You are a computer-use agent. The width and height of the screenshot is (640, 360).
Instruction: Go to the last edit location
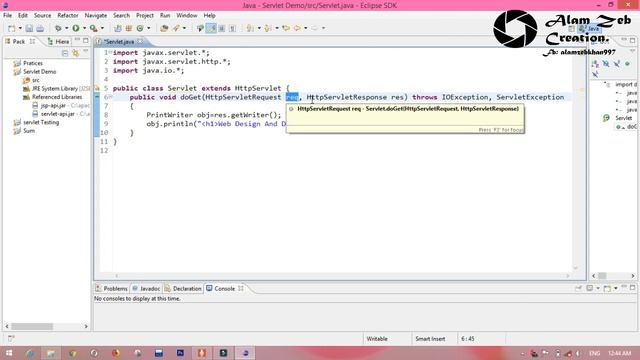[x=286, y=28]
